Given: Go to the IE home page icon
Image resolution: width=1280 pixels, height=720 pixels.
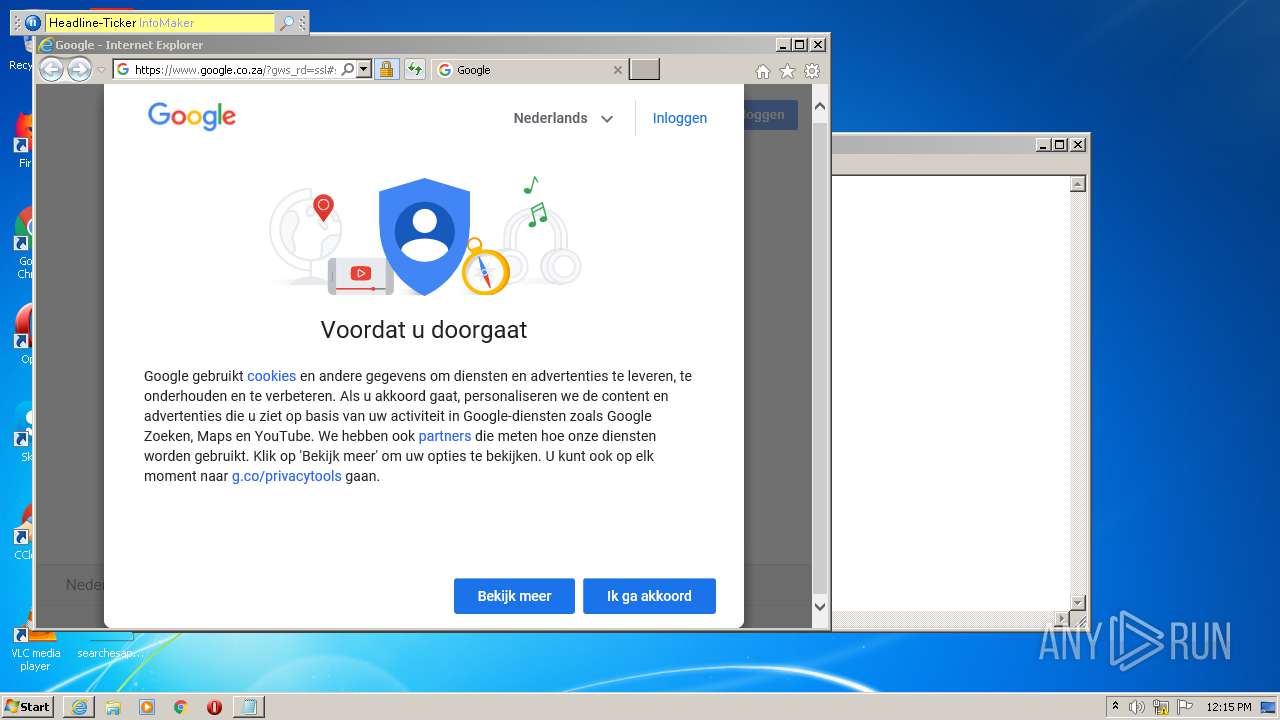Looking at the screenshot, I should tap(763, 71).
